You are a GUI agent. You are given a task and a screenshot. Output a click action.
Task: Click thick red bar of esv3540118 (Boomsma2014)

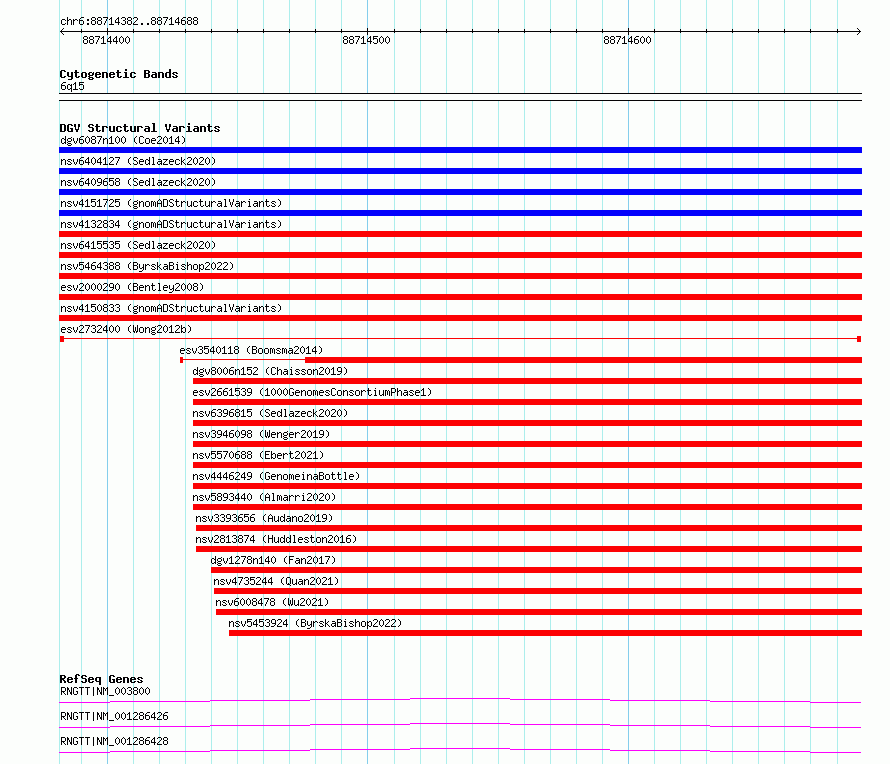point(583,360)
